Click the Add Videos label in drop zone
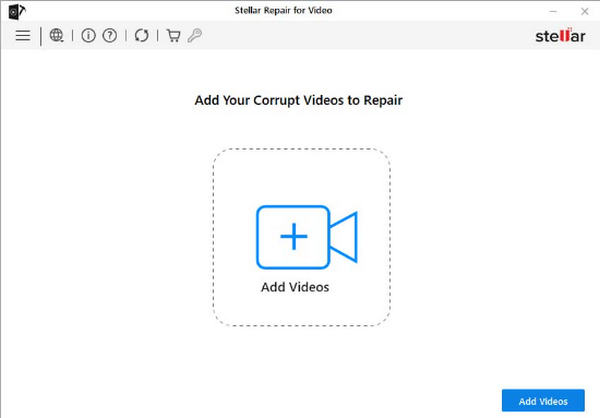600x418 pixels. 295,287
